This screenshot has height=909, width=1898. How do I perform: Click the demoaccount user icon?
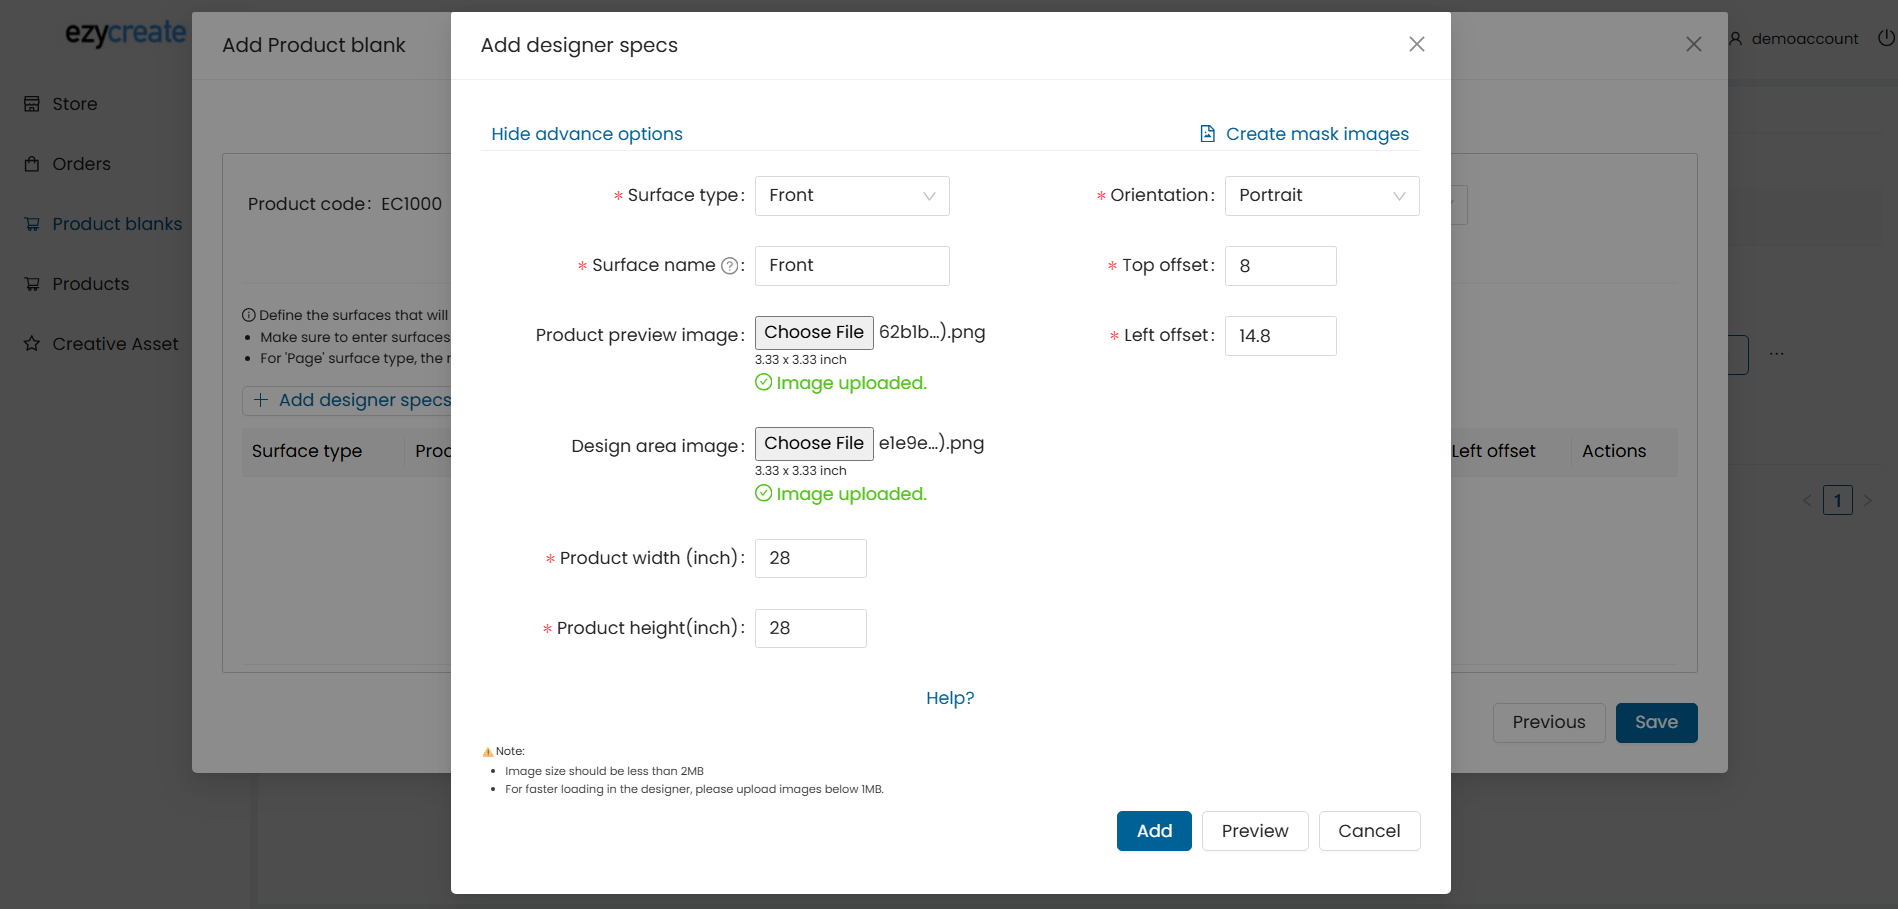click(1736, 39)
